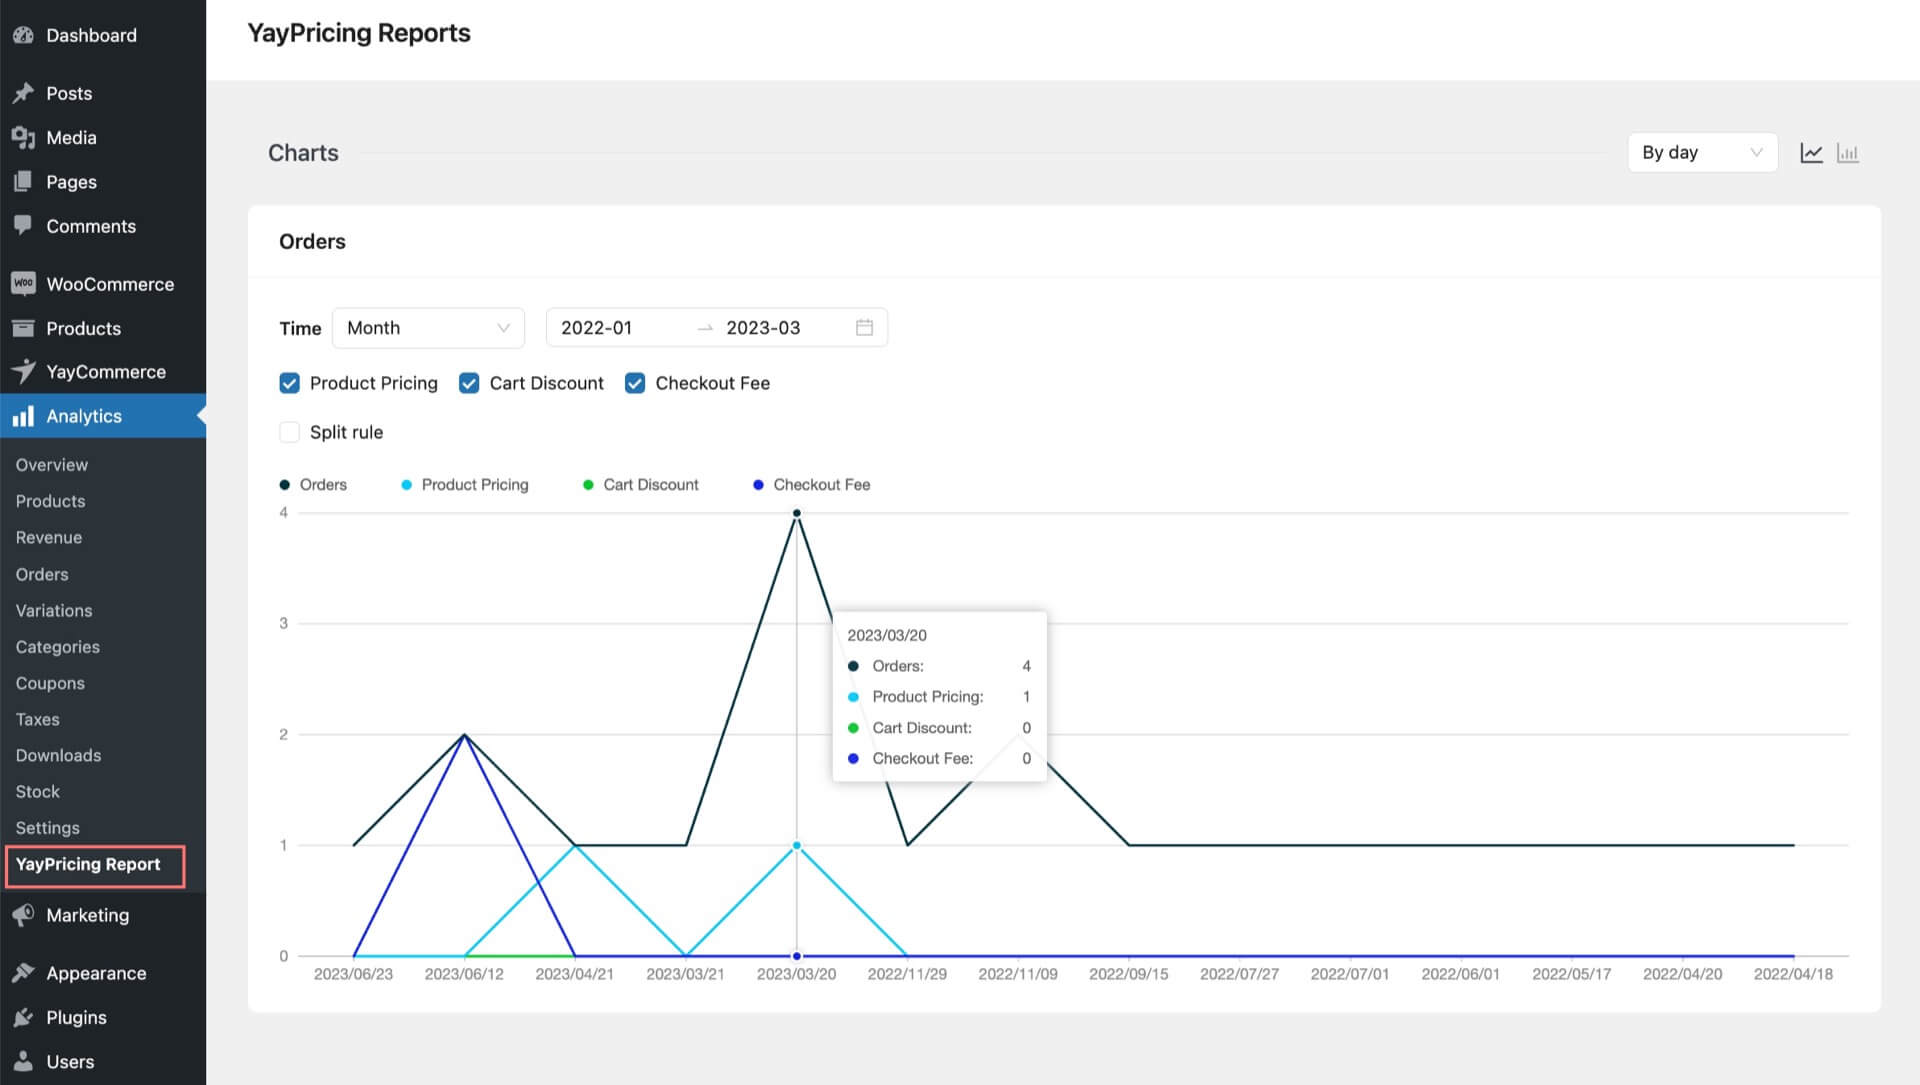Click the calendar icon in date range

(864, 328)
